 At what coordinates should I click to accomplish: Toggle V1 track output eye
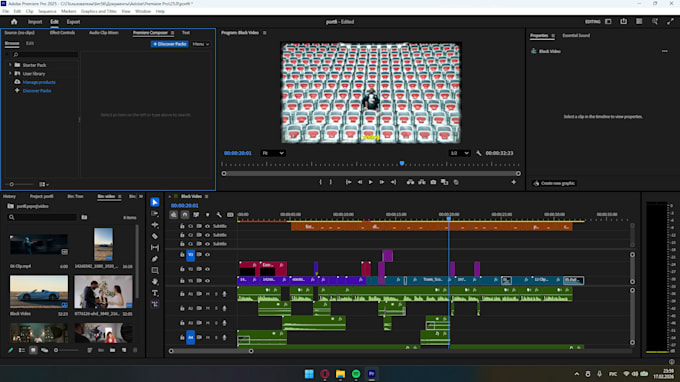pyautogui.click(x=207, y=281)
